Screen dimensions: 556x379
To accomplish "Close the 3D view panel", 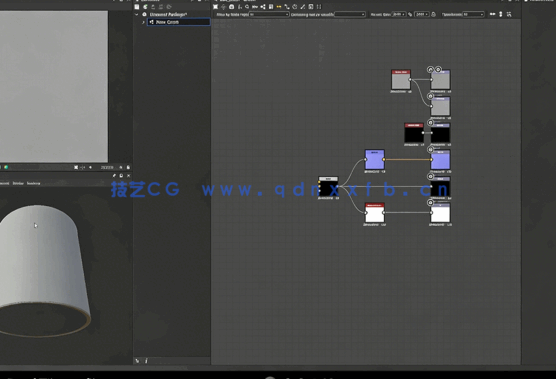I will (x=128, y=175).
